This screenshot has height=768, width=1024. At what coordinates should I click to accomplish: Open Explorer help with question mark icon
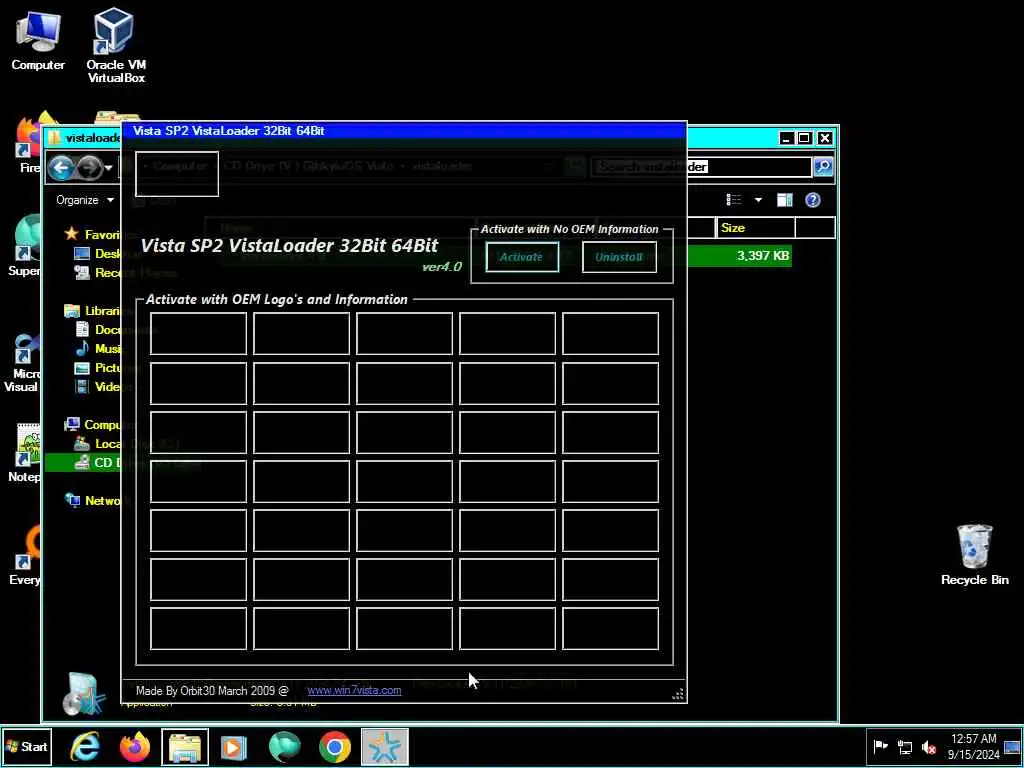[x=812, y=200]
